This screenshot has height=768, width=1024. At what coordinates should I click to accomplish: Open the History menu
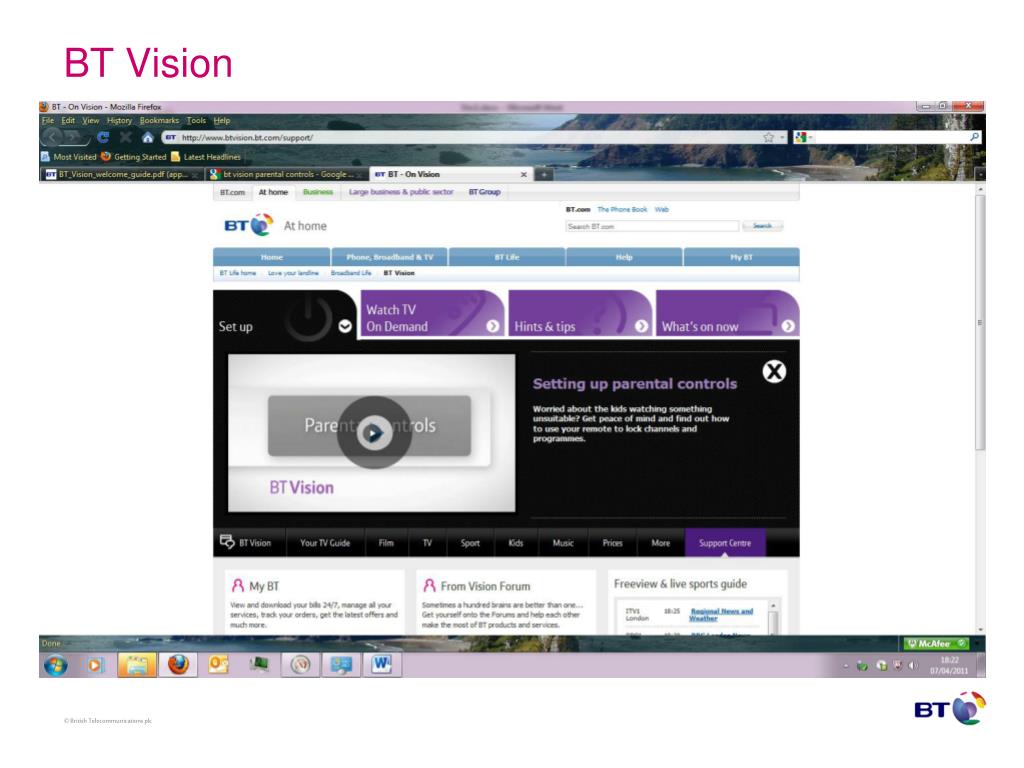[119, 120]
